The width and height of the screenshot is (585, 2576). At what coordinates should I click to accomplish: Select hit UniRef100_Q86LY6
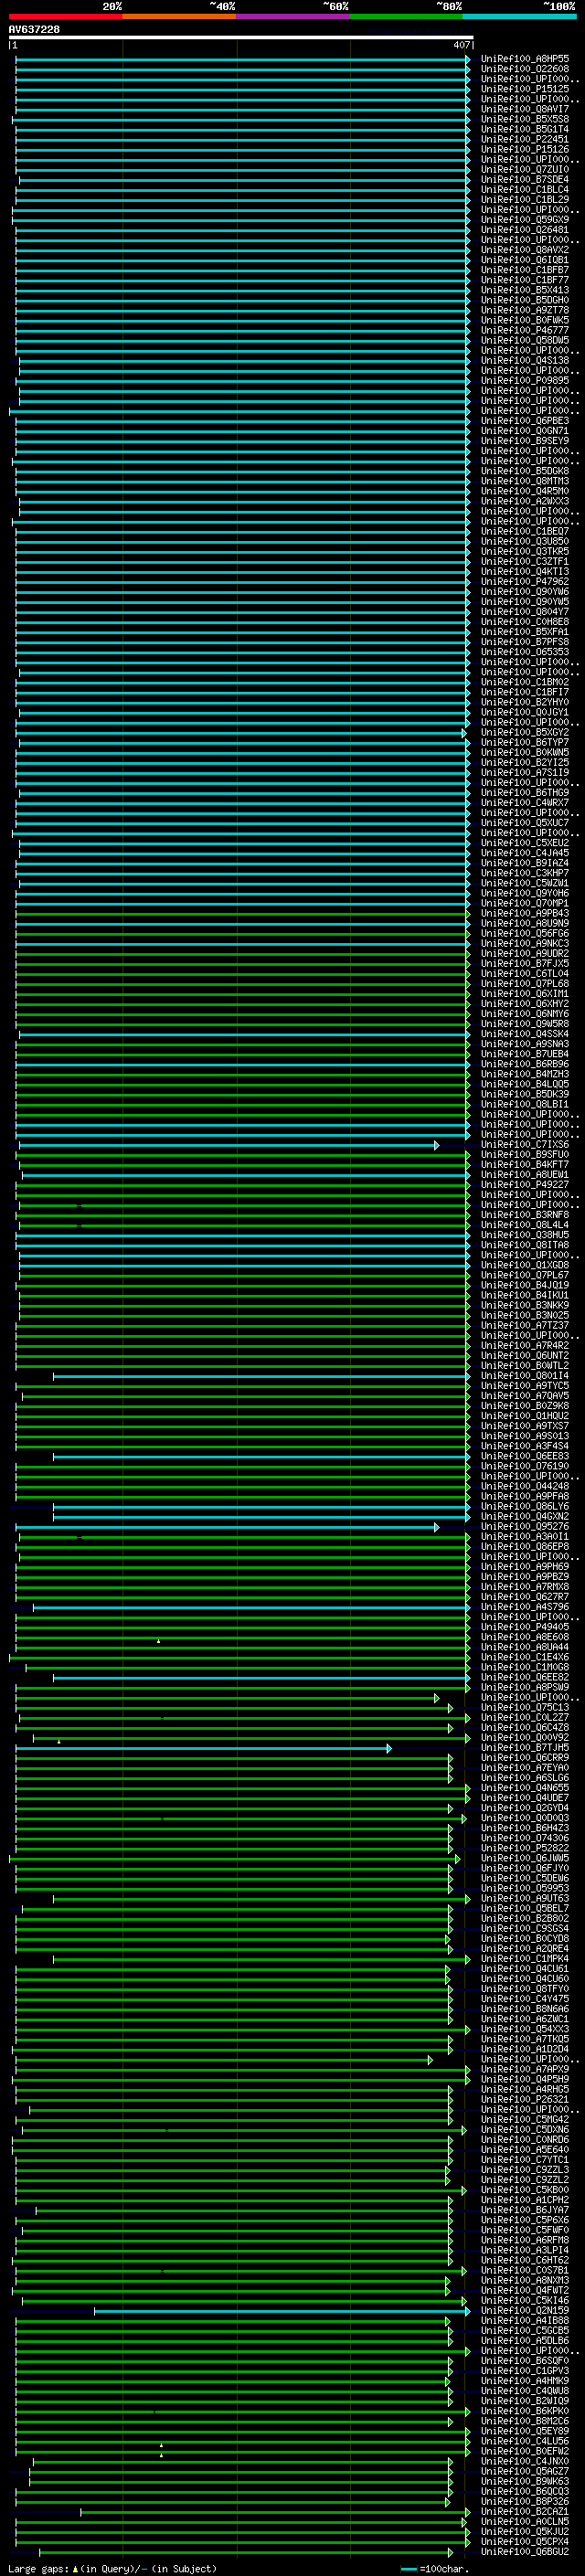coord(525,1506)
